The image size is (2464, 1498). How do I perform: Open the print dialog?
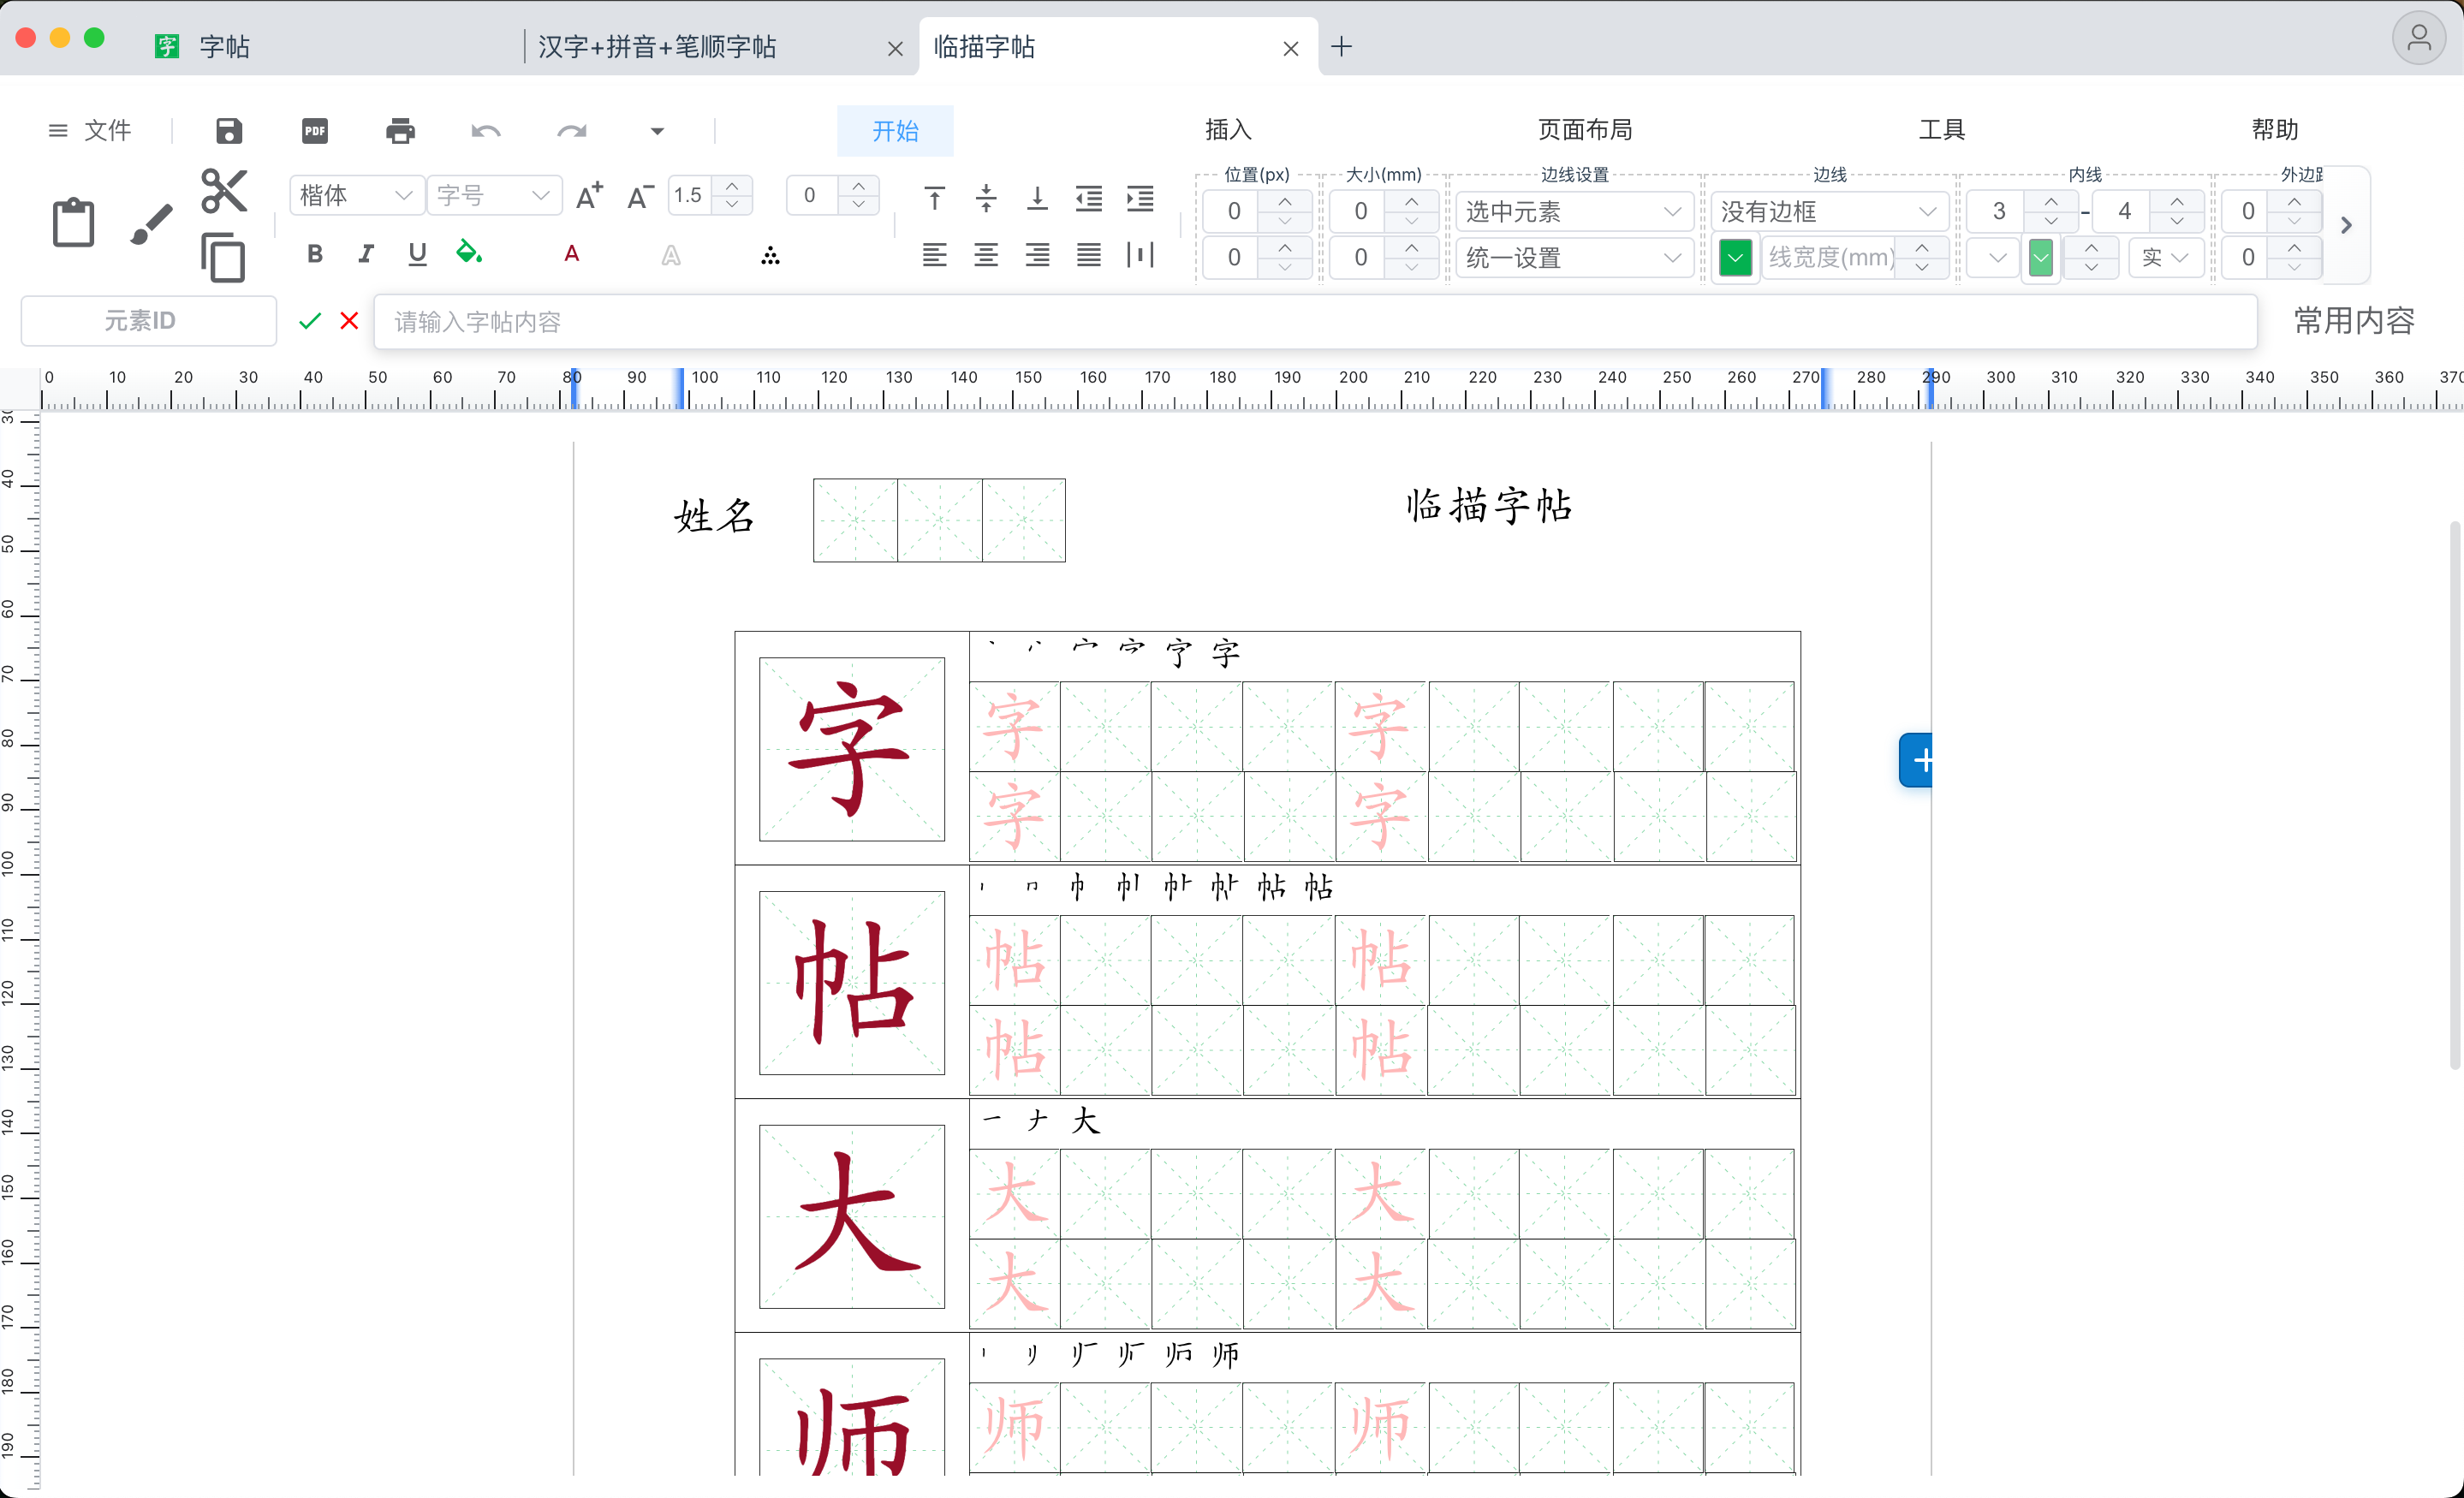tap(399, 131)
